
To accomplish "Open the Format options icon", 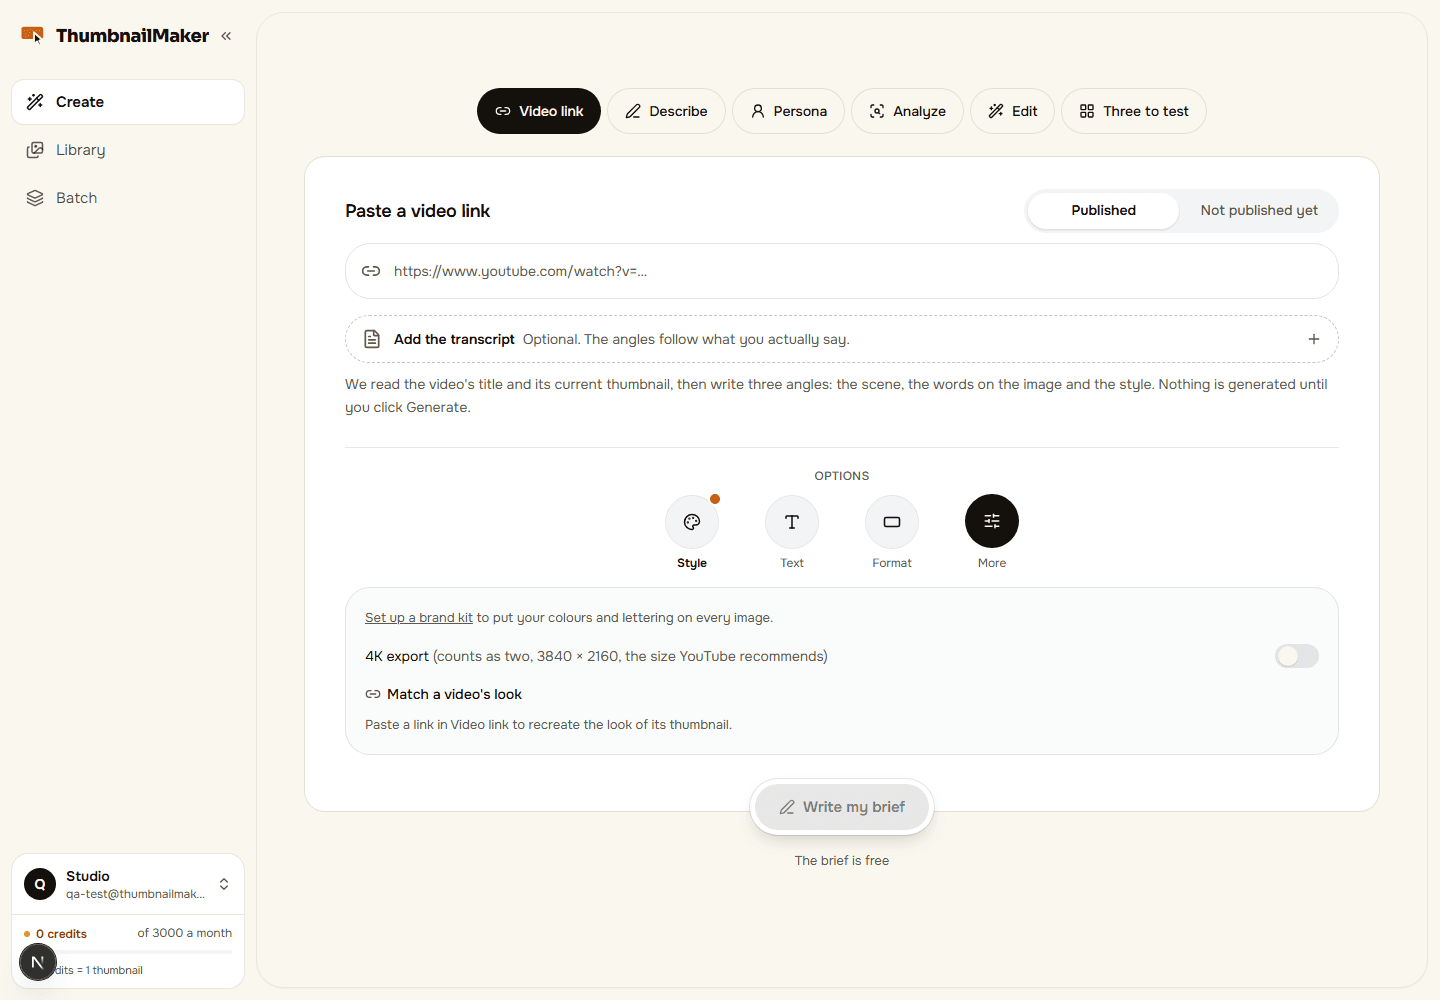I will tap(892, 521).
